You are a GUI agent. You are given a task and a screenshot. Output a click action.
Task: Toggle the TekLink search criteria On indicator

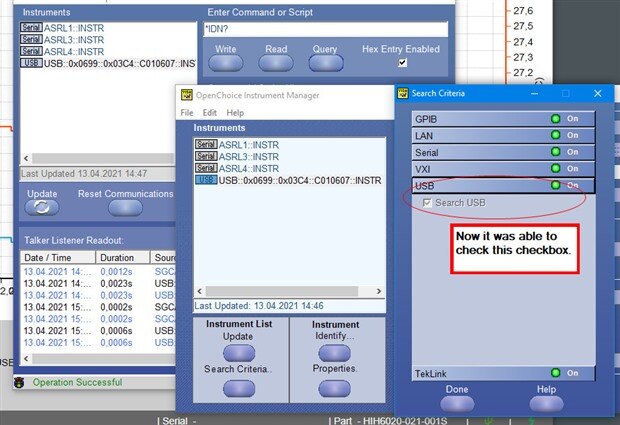click(556, 373)
